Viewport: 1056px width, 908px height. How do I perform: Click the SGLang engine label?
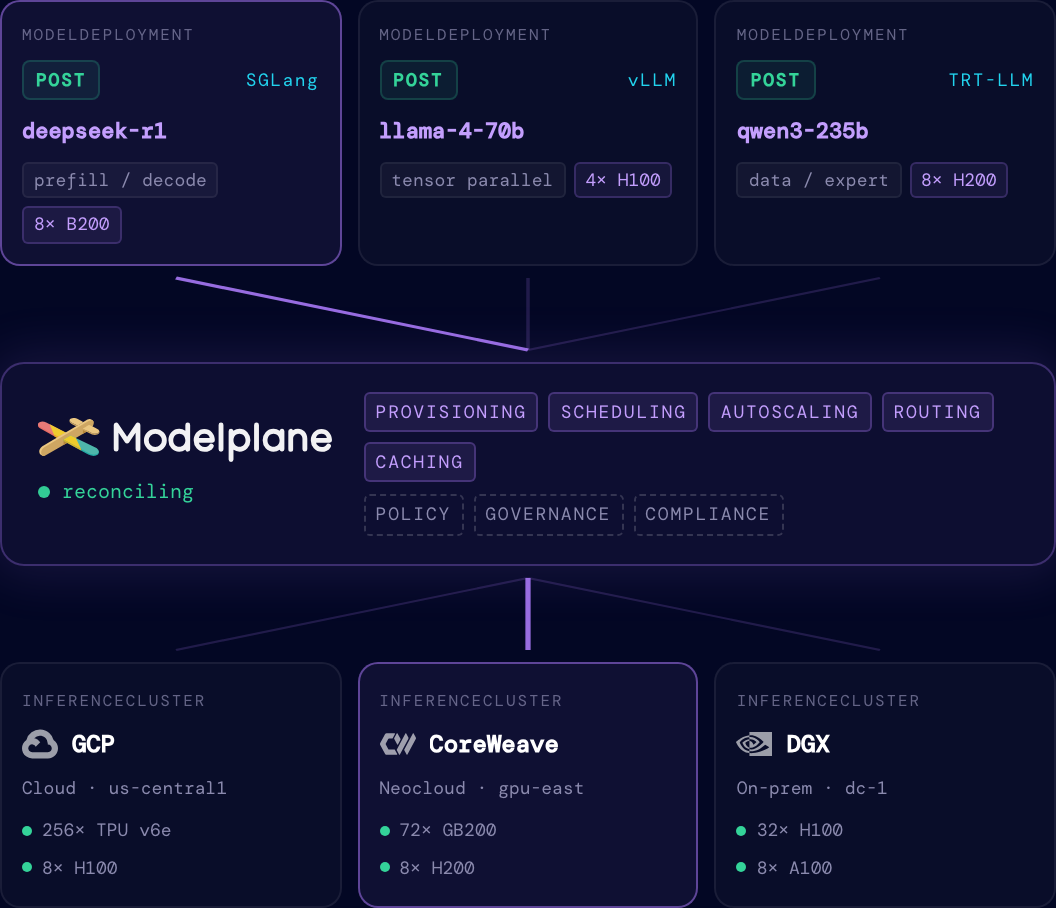click(282, 80)
